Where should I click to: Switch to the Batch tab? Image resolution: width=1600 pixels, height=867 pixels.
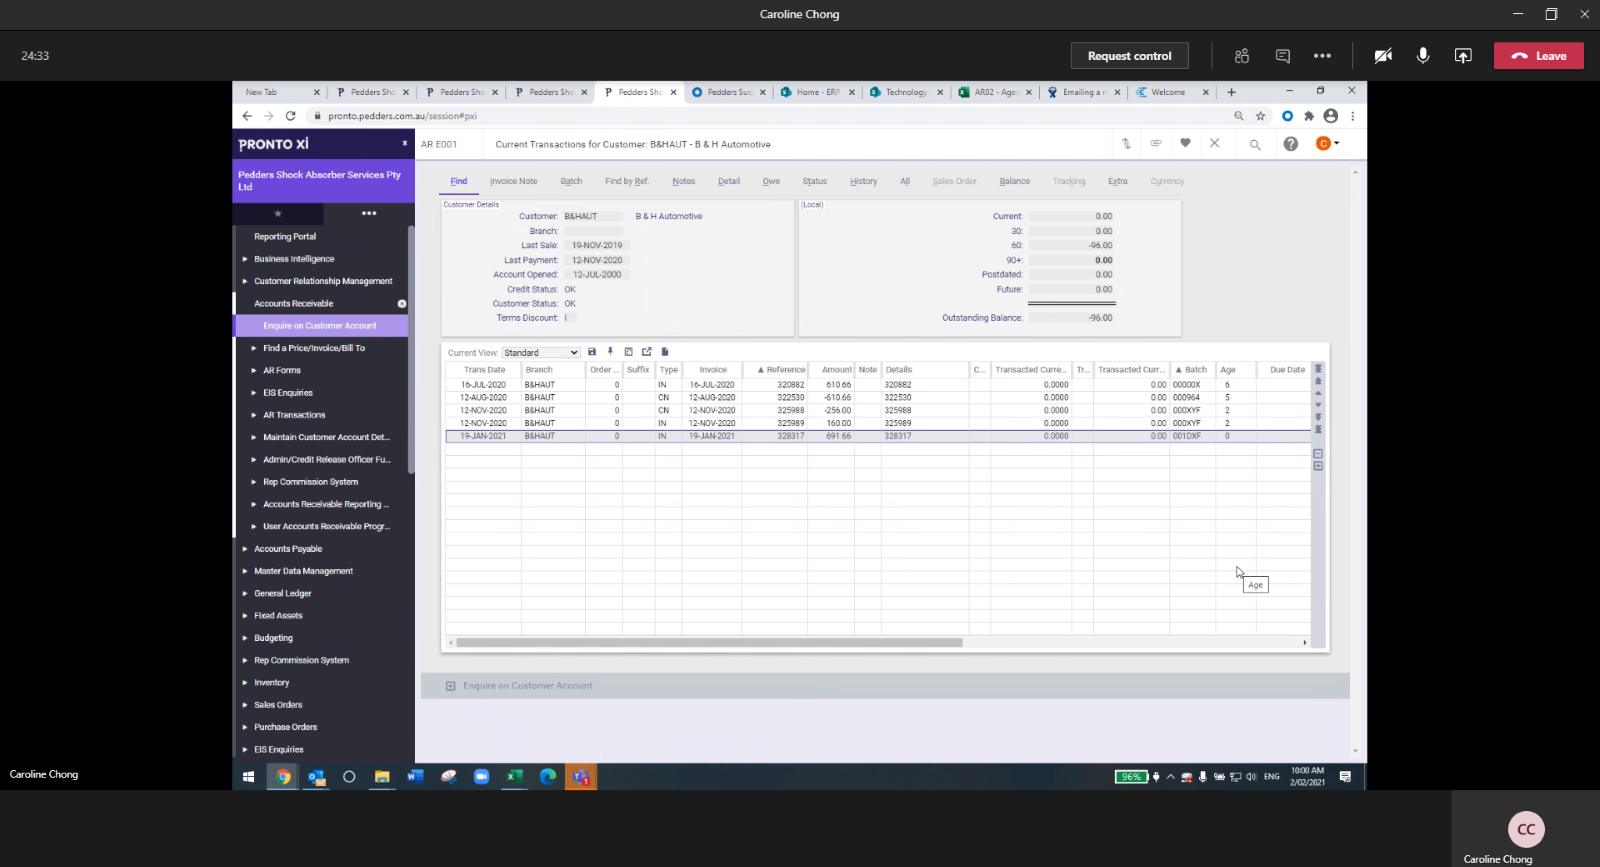tap(571, 181)
